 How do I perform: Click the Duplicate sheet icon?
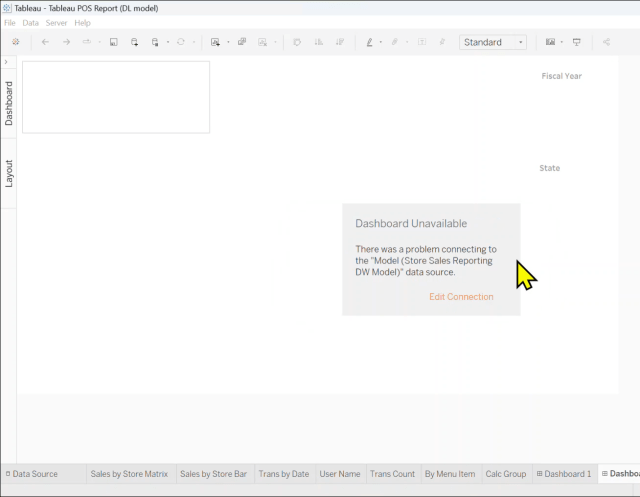coord(242,42)
